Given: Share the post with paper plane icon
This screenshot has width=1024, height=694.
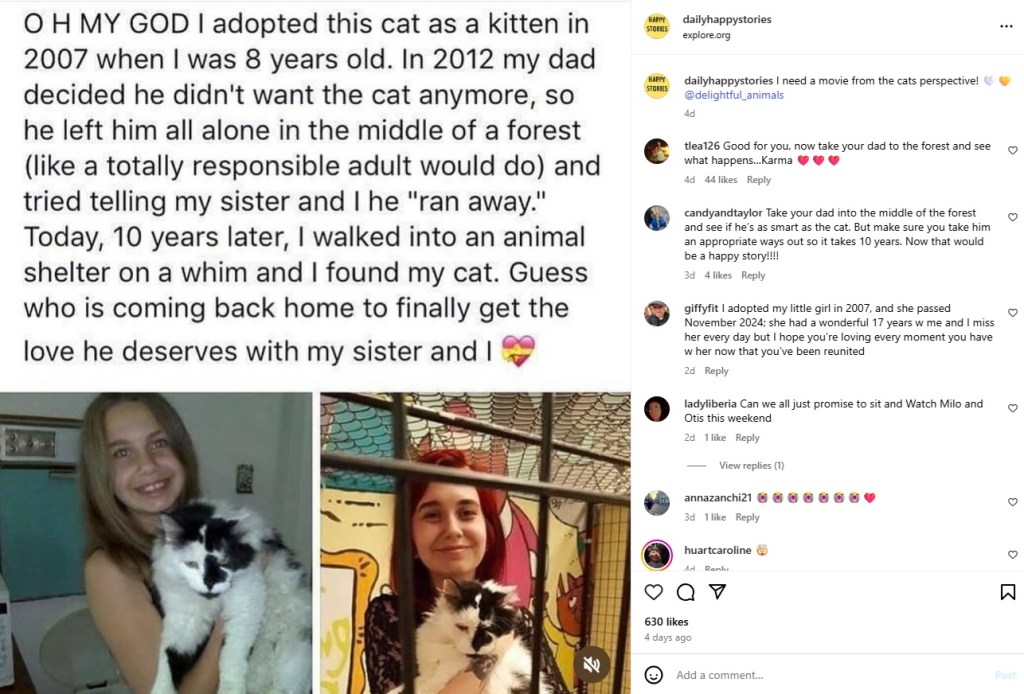Looking at the screenshot, I should tap(717, 592).
